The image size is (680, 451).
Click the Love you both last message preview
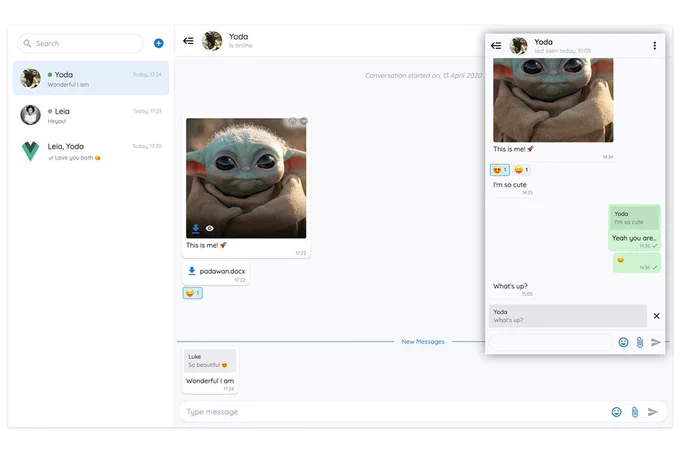(x=75, y=158)
